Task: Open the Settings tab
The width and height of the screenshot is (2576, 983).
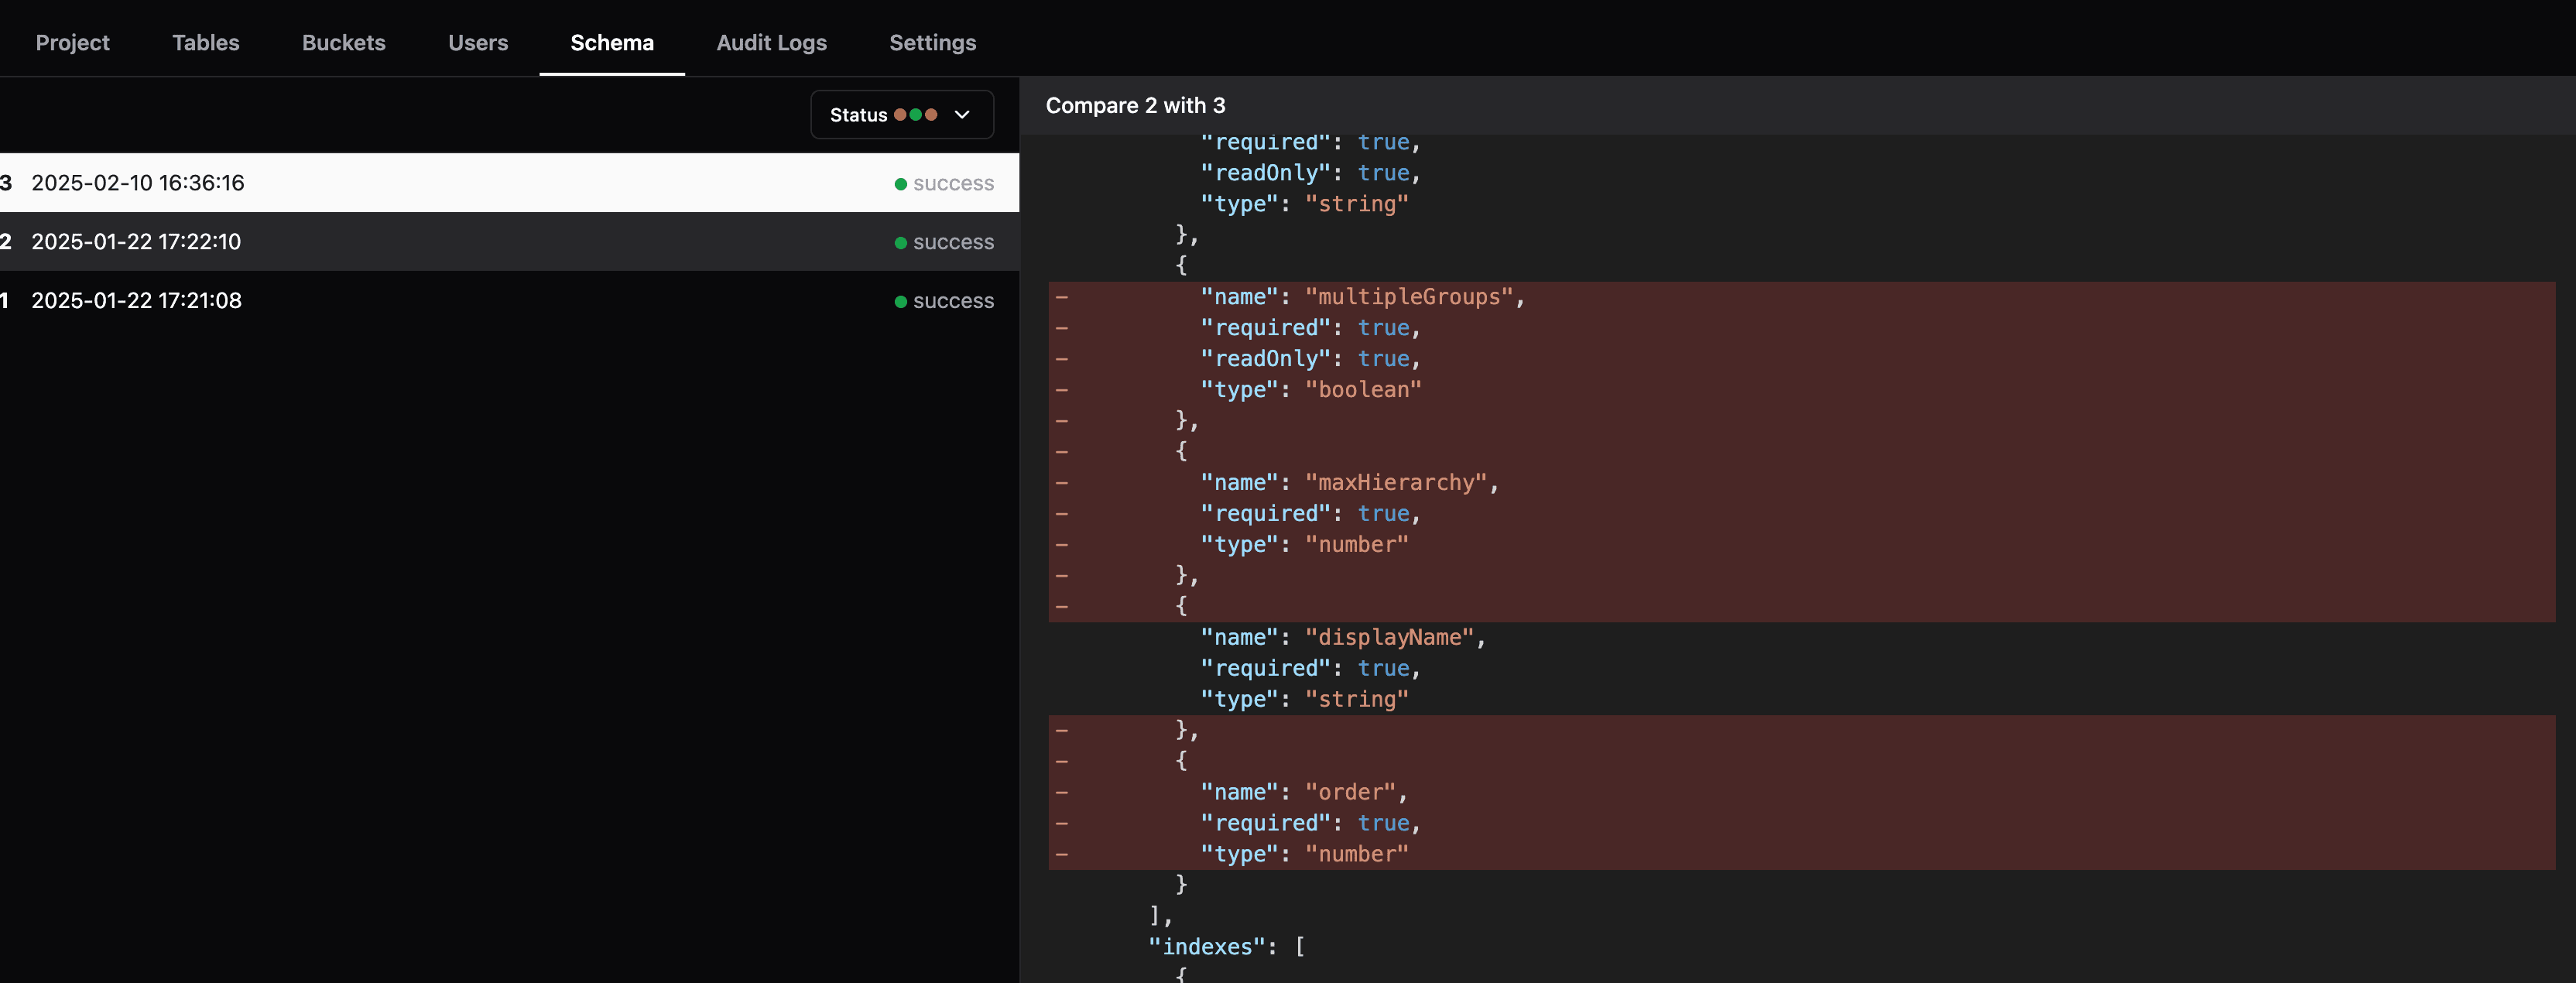Action: (x=932, y=43)
